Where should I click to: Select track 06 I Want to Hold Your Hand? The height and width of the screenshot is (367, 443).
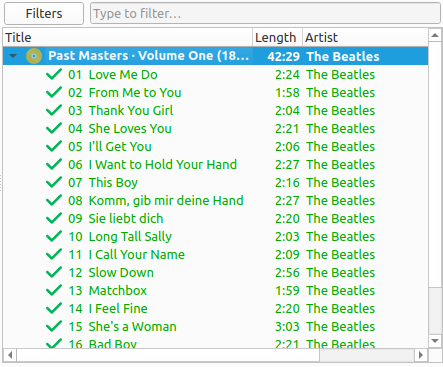tap(216, 164)
